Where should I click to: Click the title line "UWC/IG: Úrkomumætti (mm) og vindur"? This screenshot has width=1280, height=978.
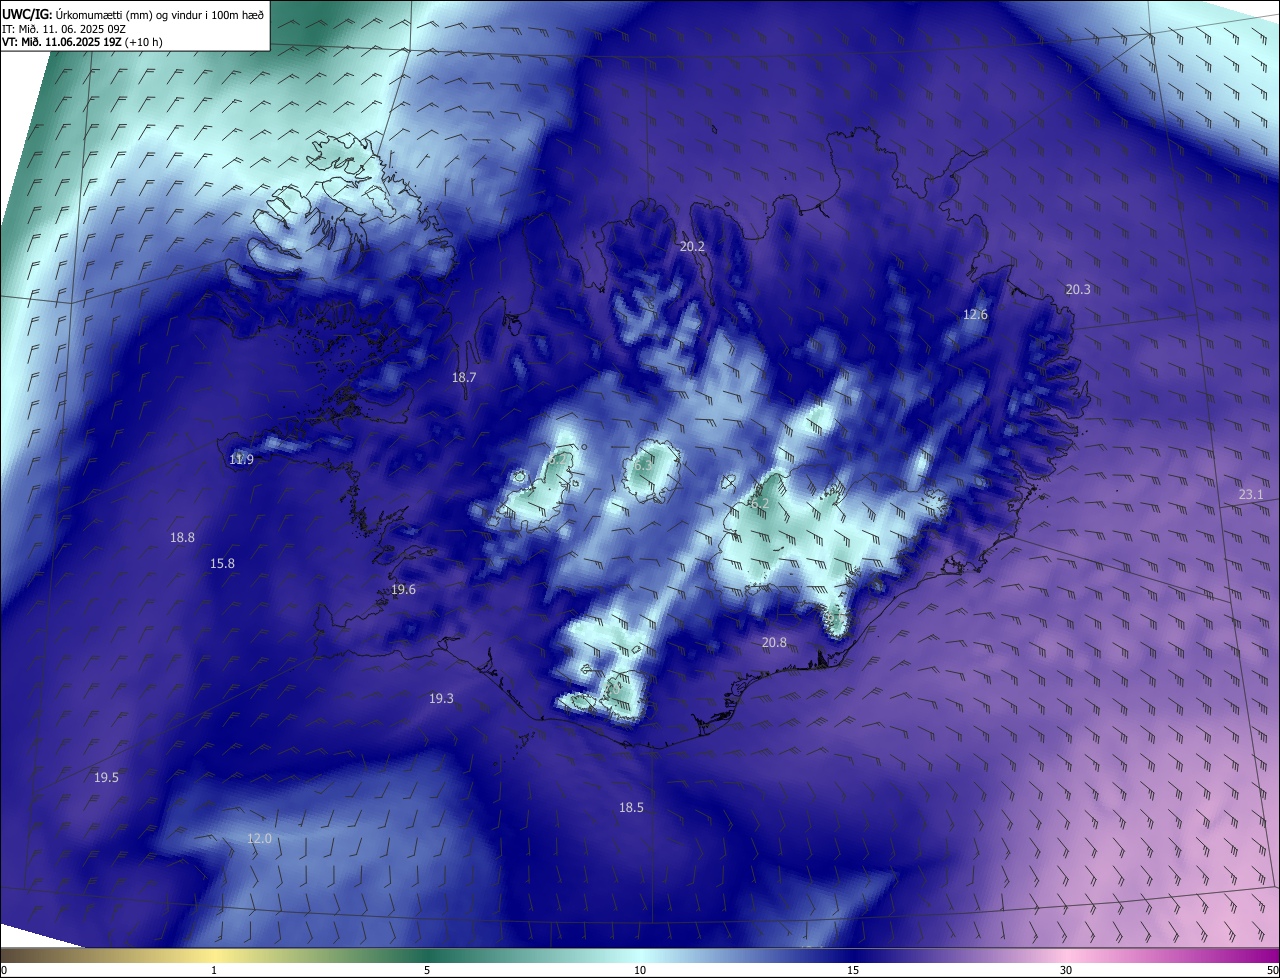(133, 14)
